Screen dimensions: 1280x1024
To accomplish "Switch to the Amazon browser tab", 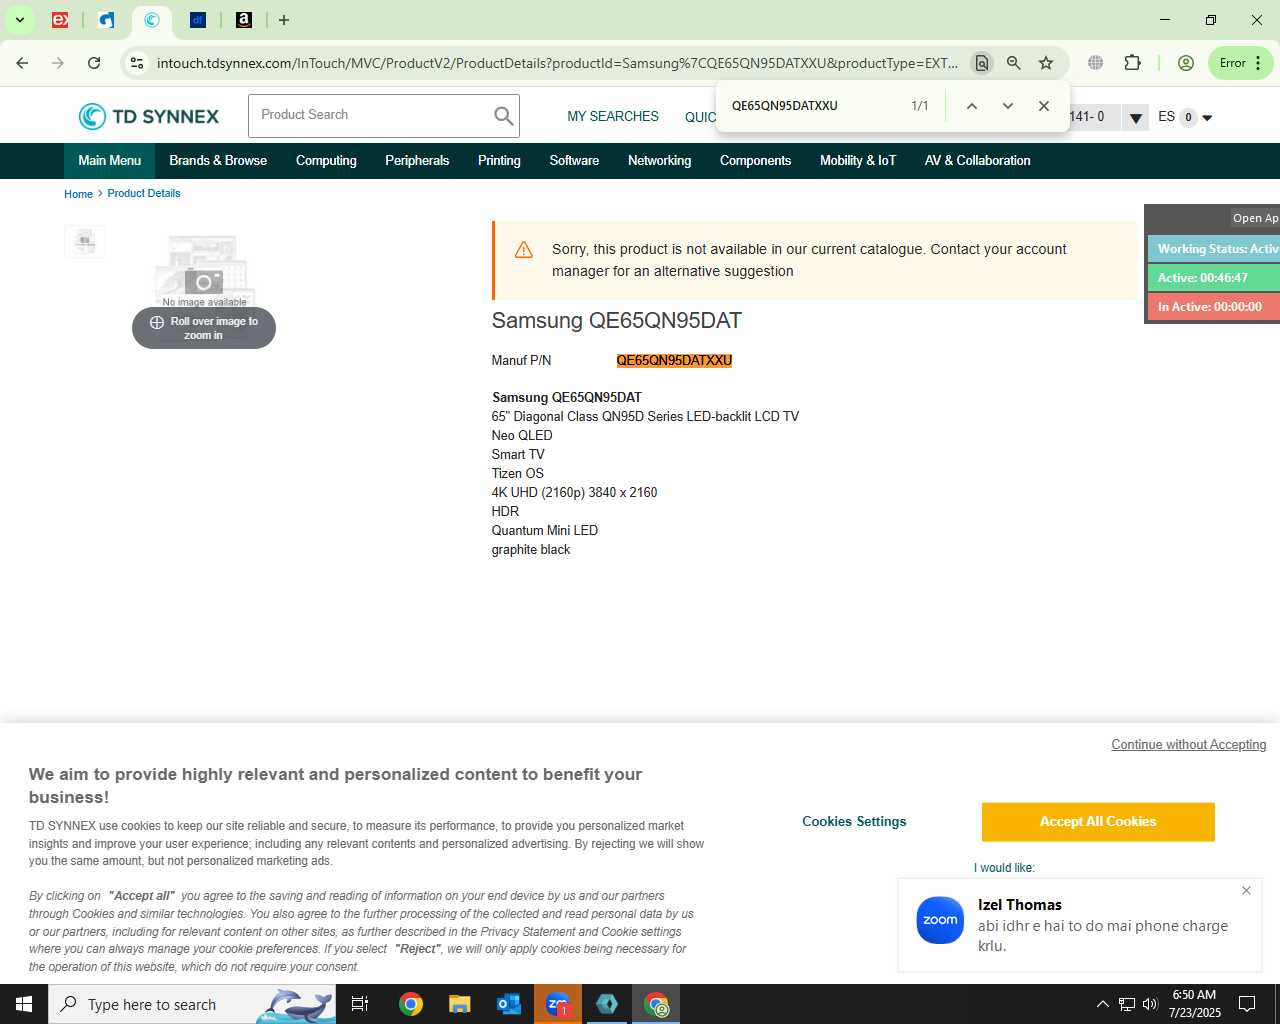I will [x=243, y=20].
